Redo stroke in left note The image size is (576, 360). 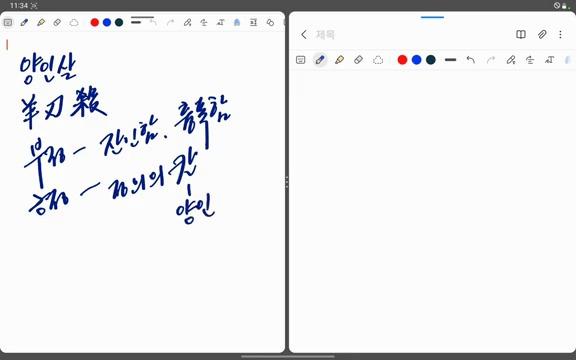tap(170, 22)
